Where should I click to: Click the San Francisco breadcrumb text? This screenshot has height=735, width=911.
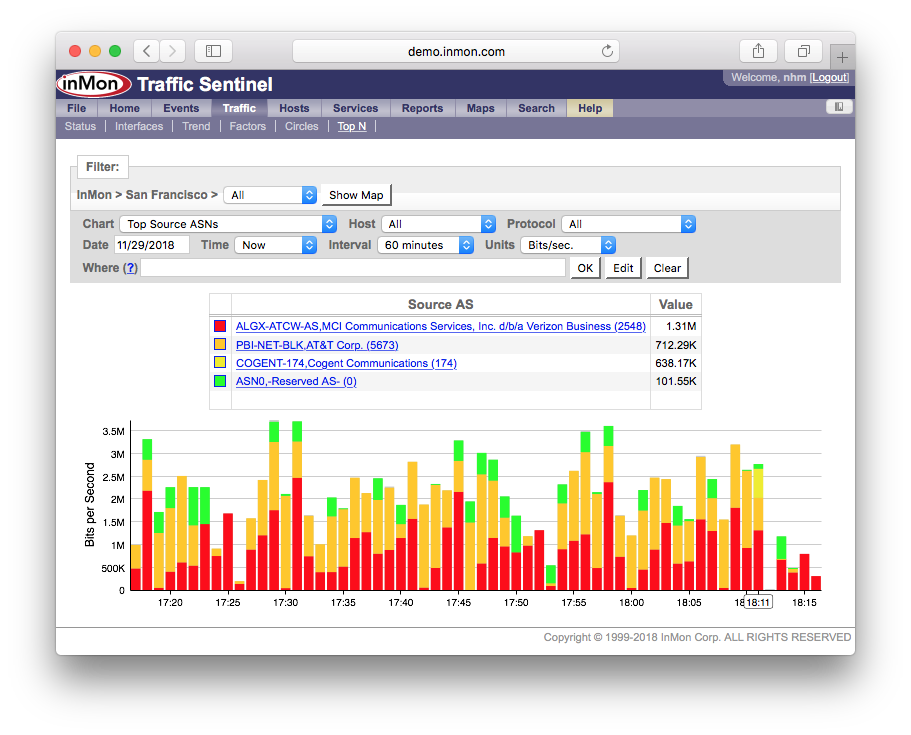tap(166, 195)
